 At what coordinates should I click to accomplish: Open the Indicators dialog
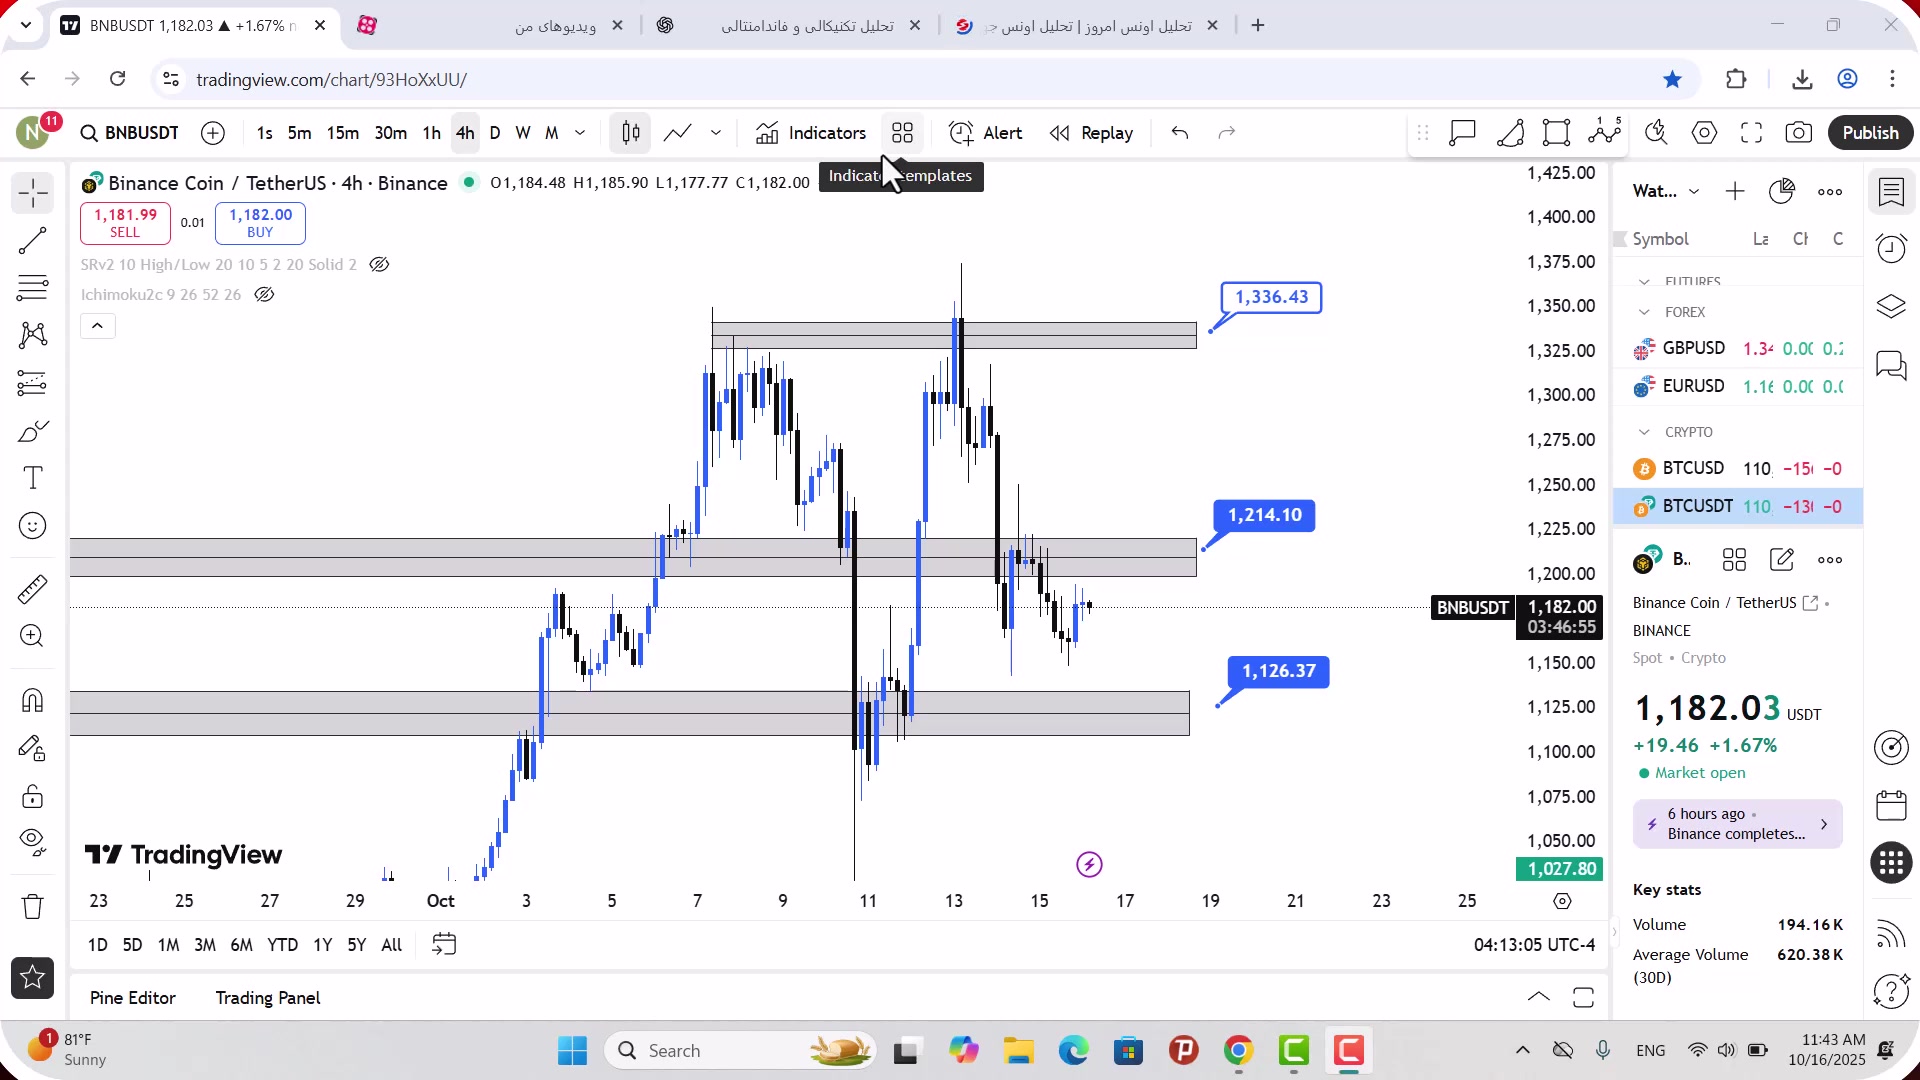pyautogui.click(x=811, y=133)
